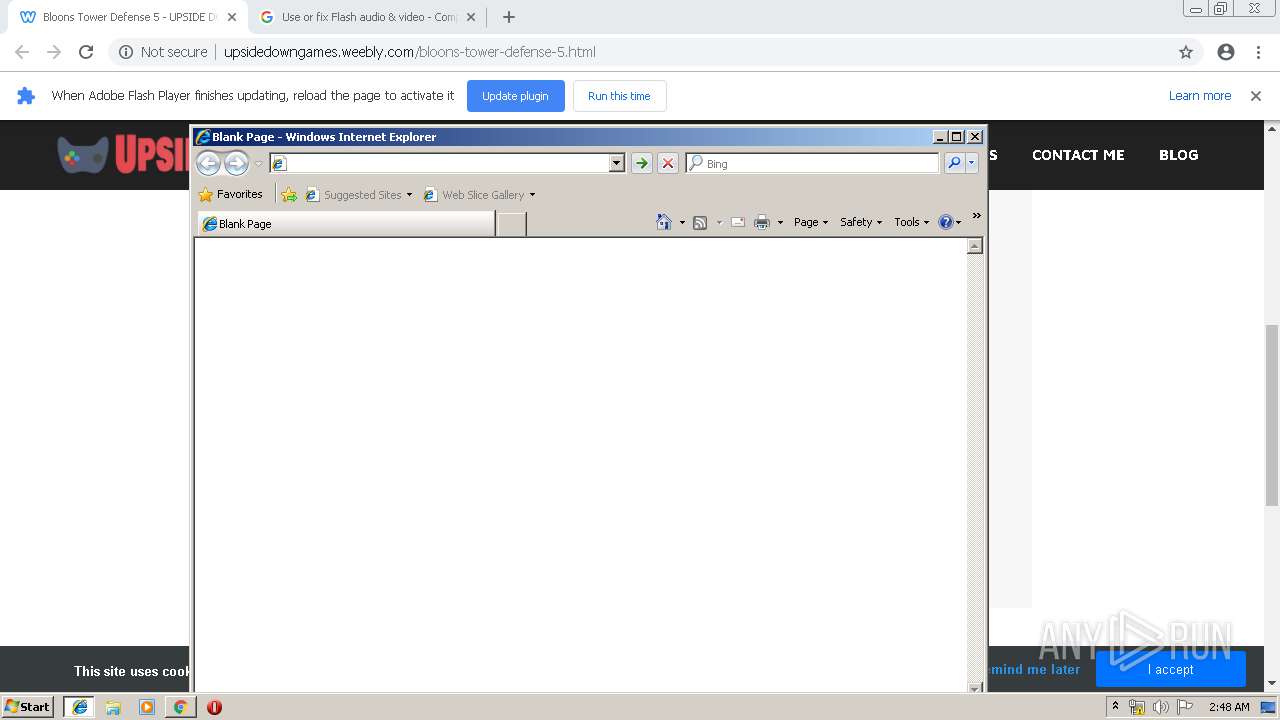Open Web Slice Gallery dropdown
The height and width of the screenshot is (720, 1280).
[479, 195]
